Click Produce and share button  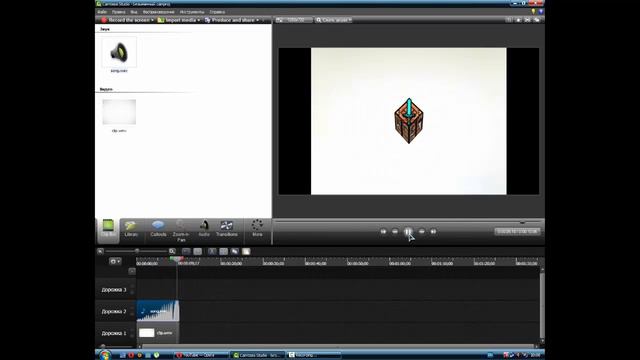[x=230, y=20]
